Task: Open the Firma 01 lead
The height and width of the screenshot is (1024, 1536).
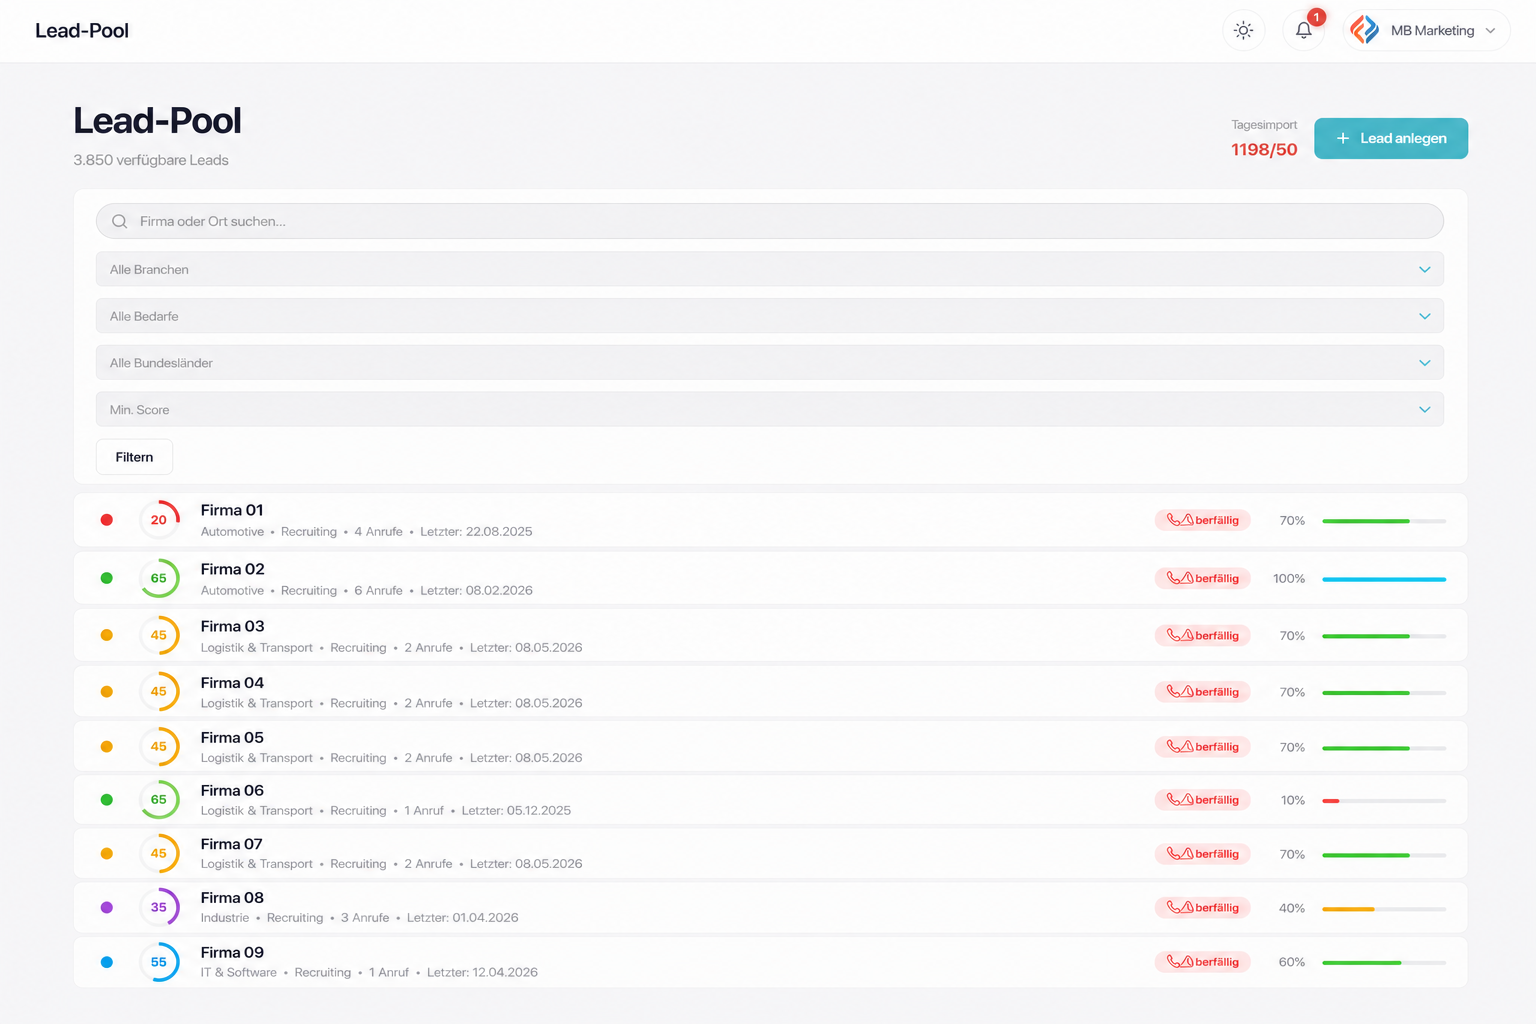Action: pos(770,520)
